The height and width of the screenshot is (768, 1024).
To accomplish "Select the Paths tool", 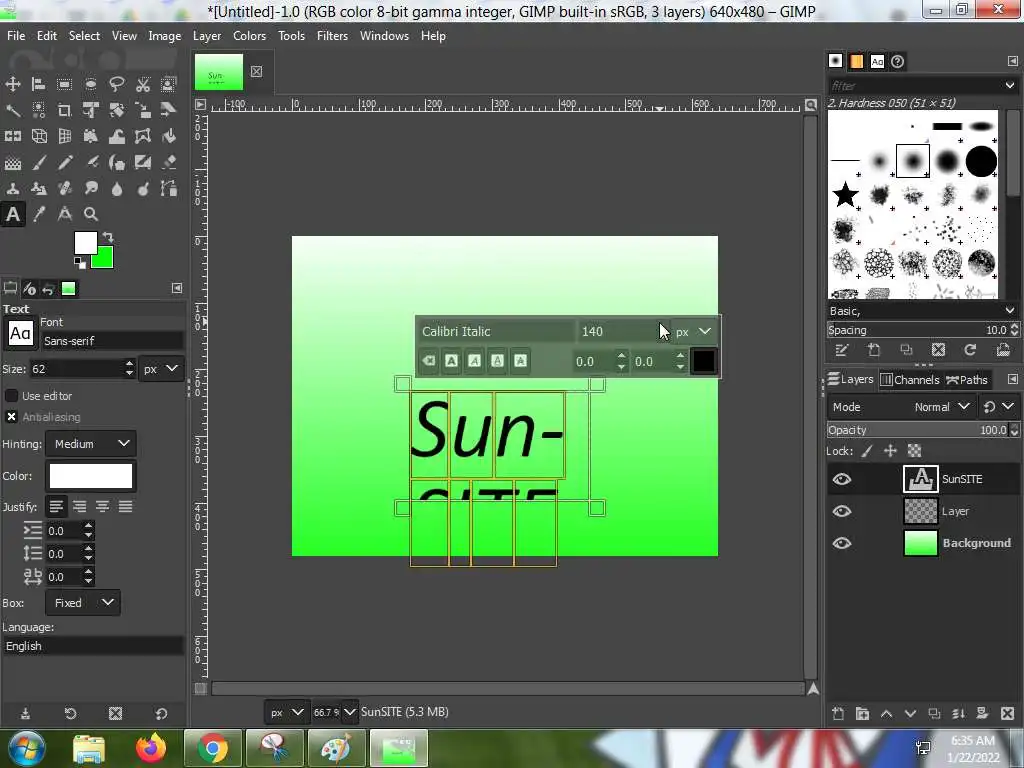I will [x=168, y=189].
